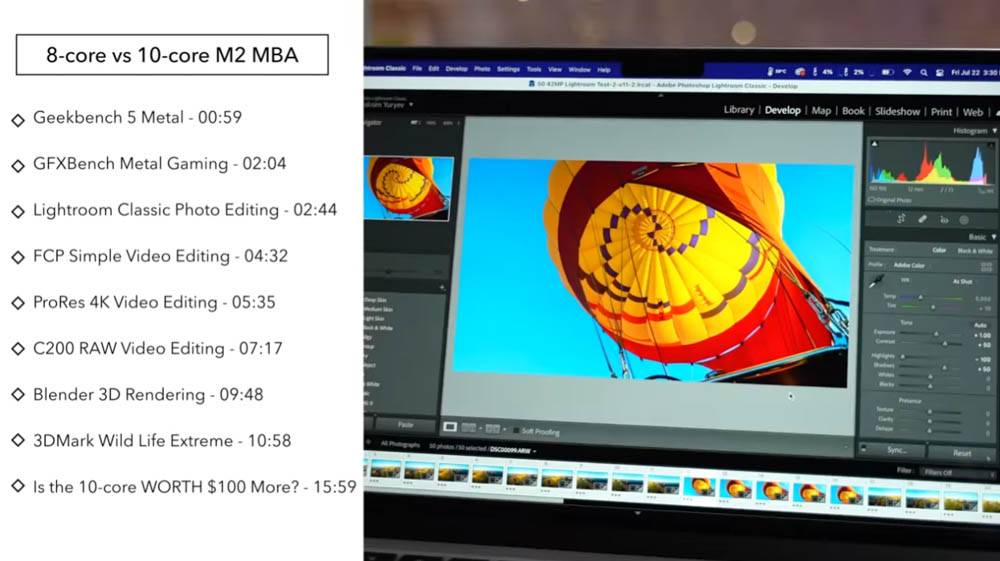
Task: Collapse the Histogram panel
Action: (x=993, y=131)
